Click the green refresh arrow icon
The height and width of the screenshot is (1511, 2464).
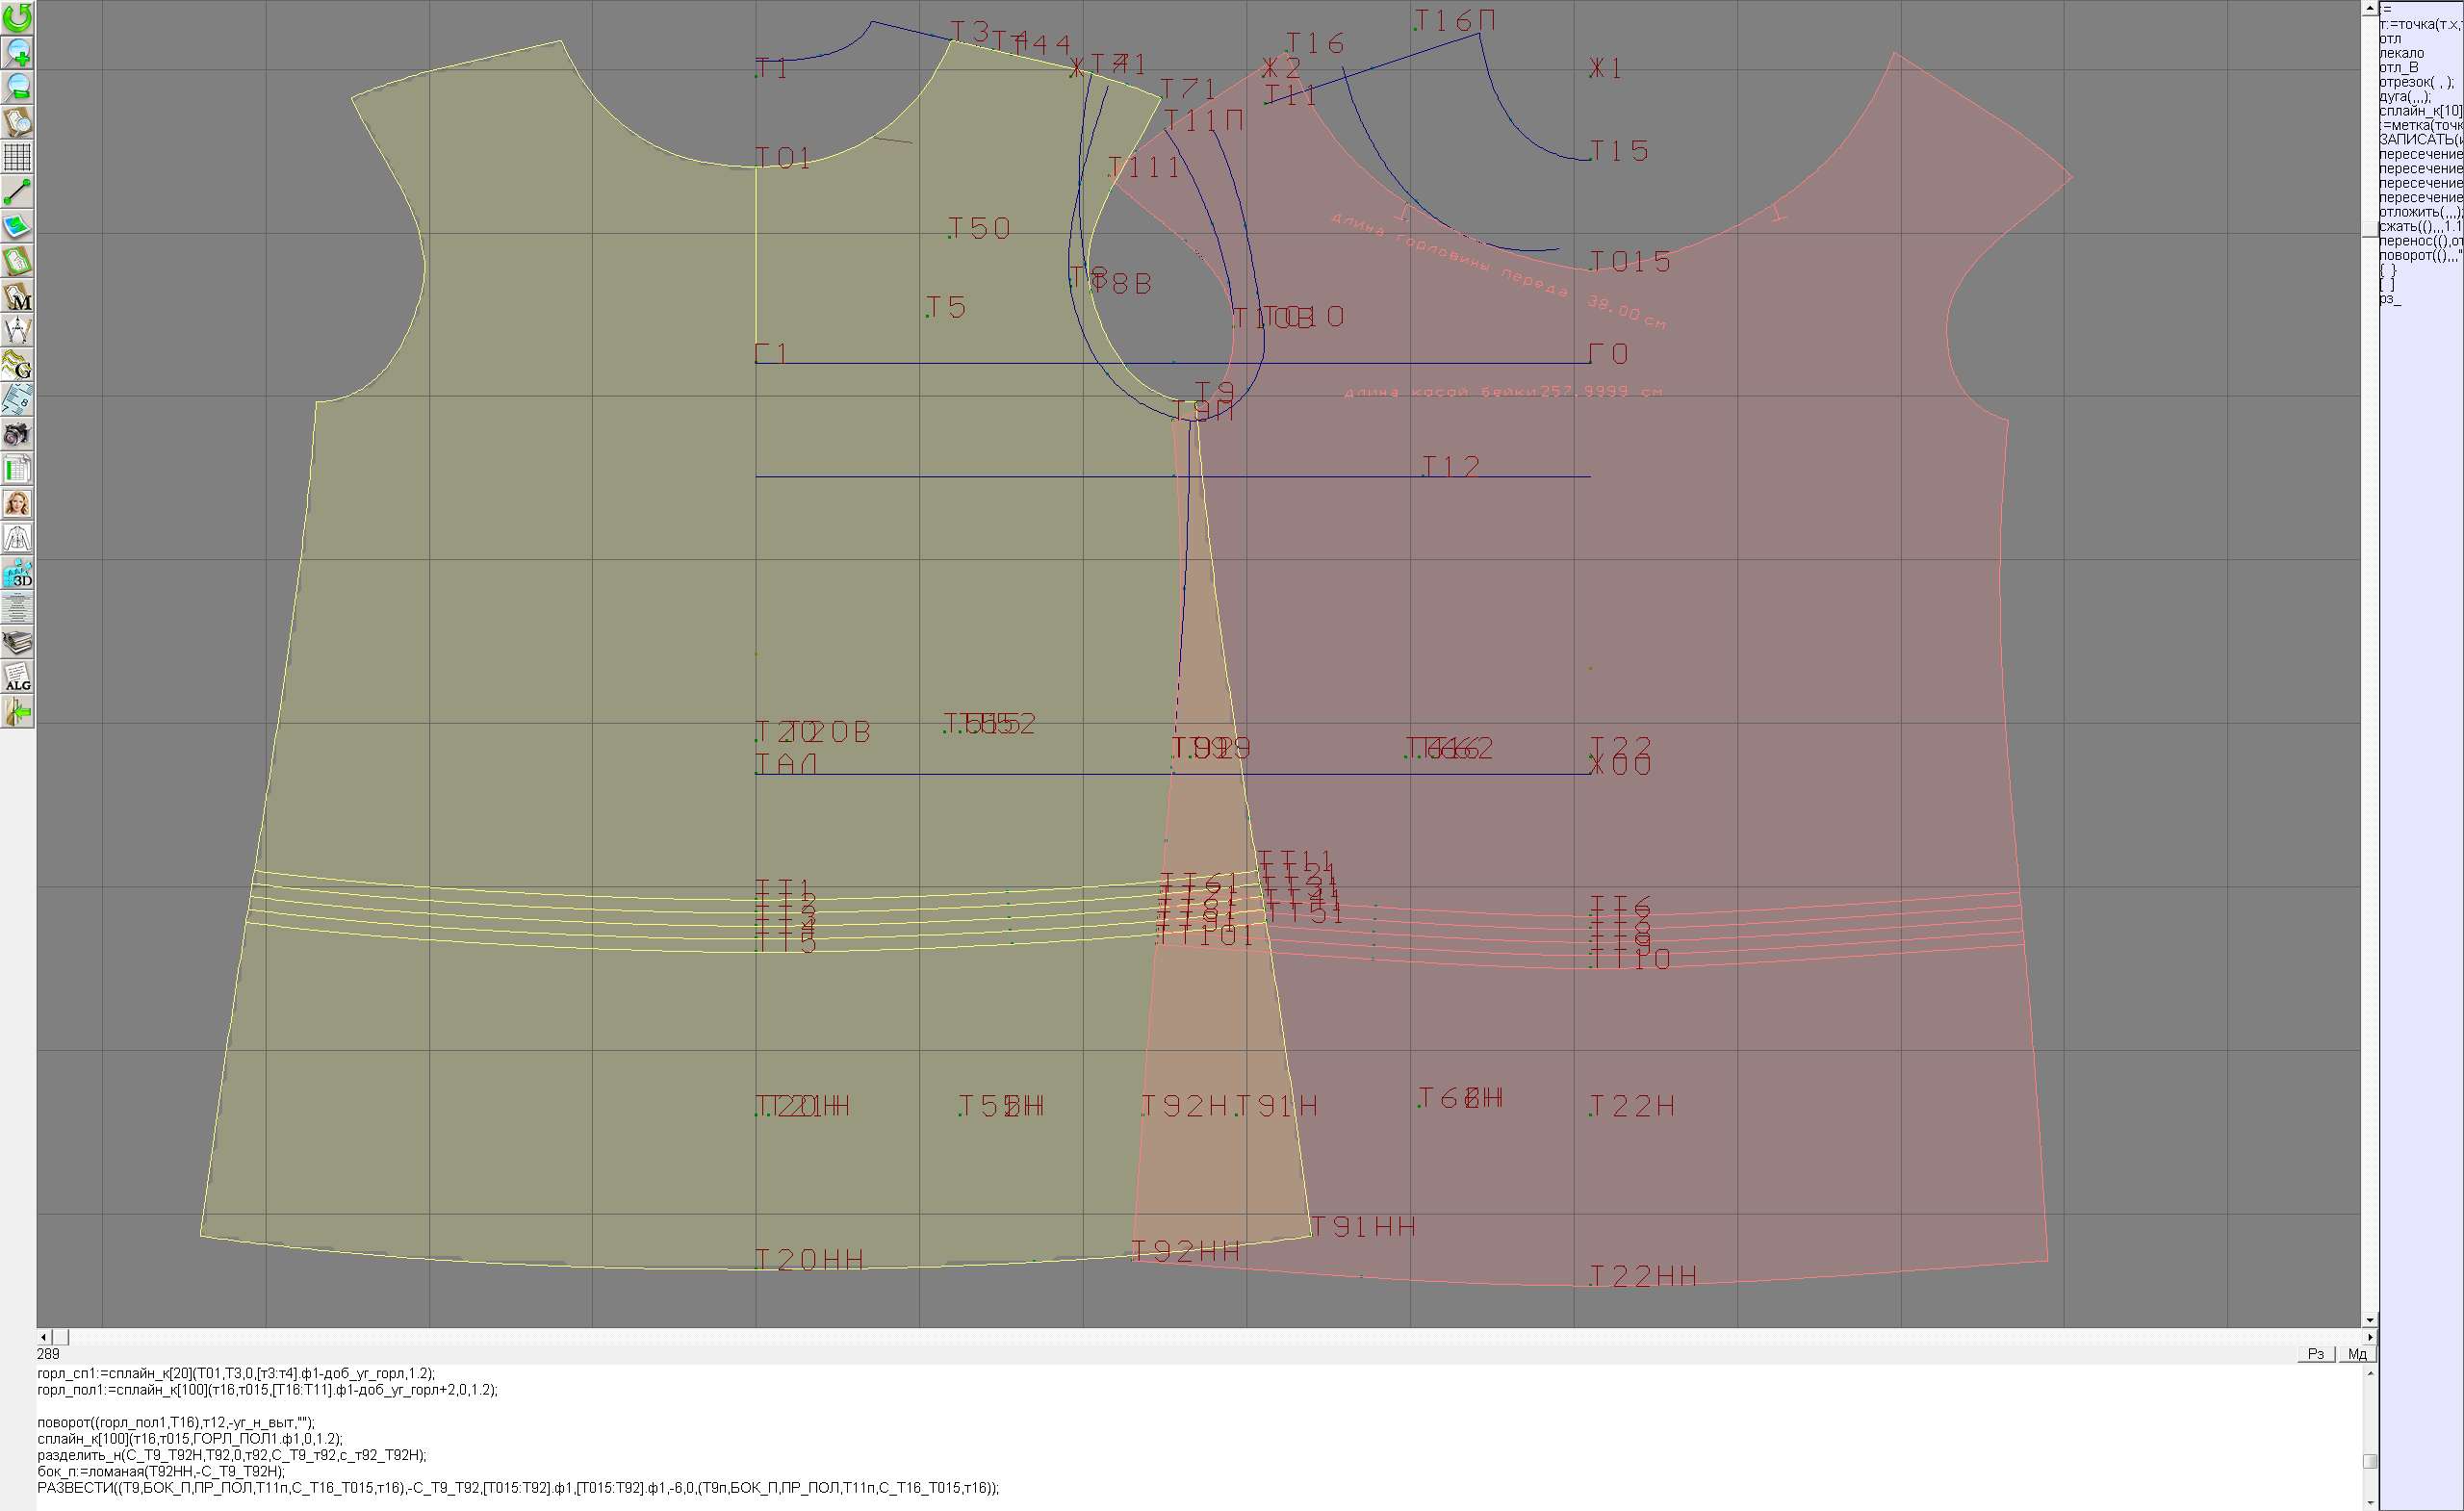(x=17, y=17)
